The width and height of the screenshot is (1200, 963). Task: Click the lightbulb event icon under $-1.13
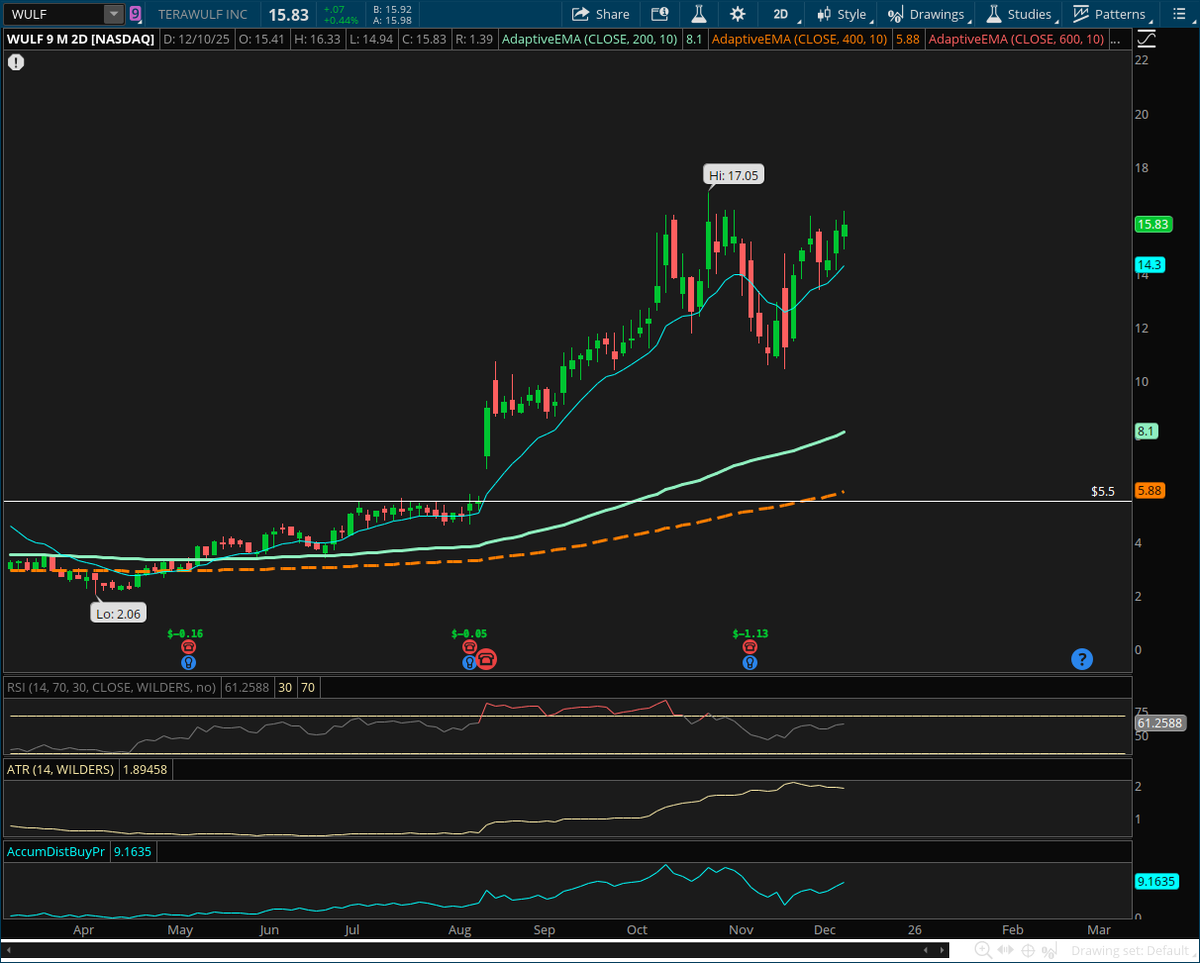[750, 662]
